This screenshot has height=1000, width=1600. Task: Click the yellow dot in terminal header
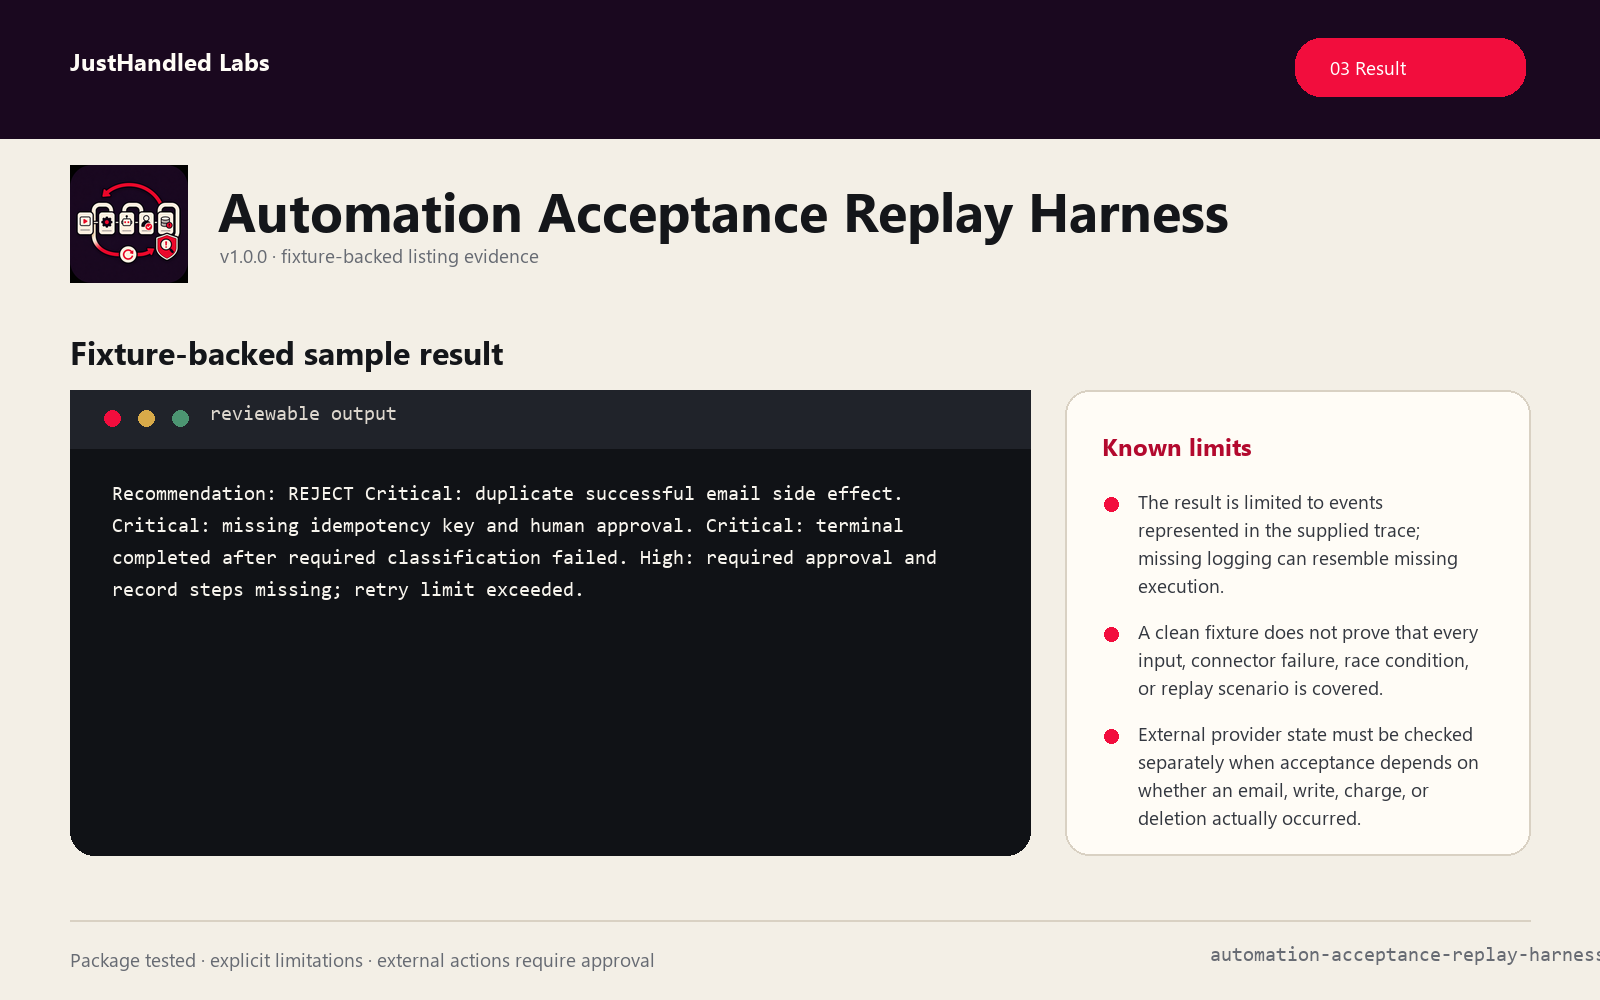[147, 418]
